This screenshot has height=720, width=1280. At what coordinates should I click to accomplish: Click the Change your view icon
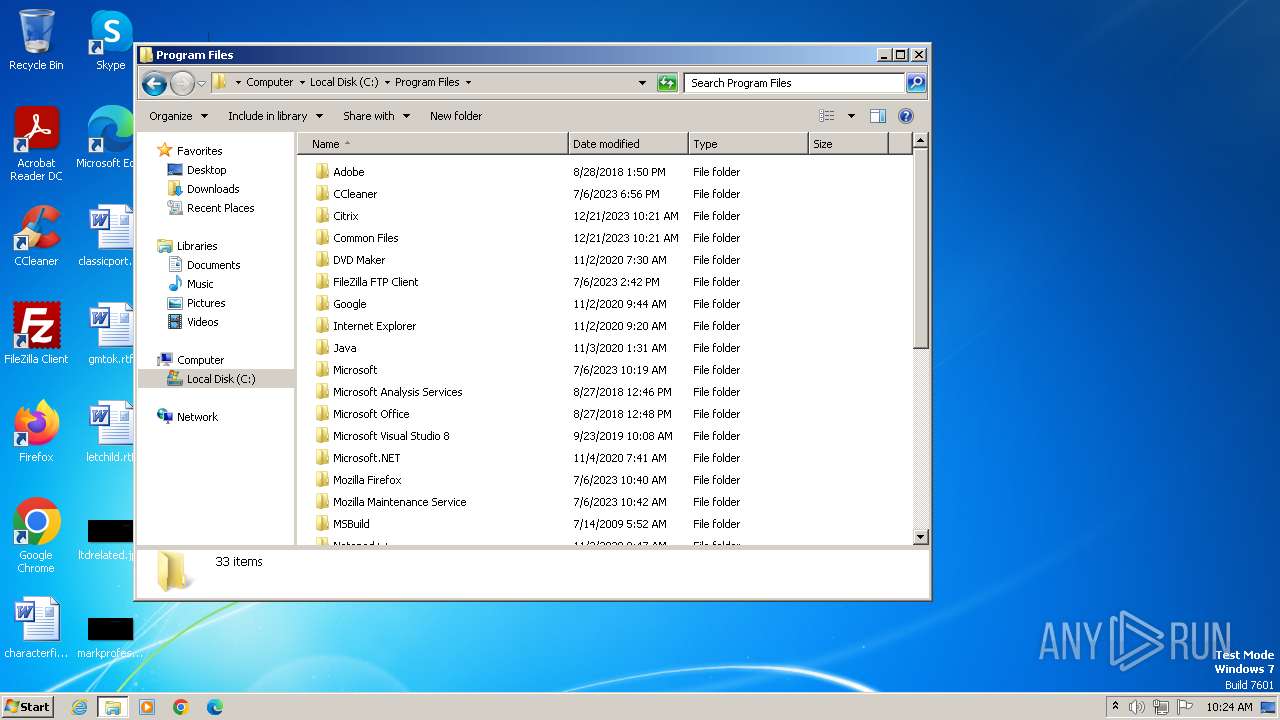pos(826,116)
